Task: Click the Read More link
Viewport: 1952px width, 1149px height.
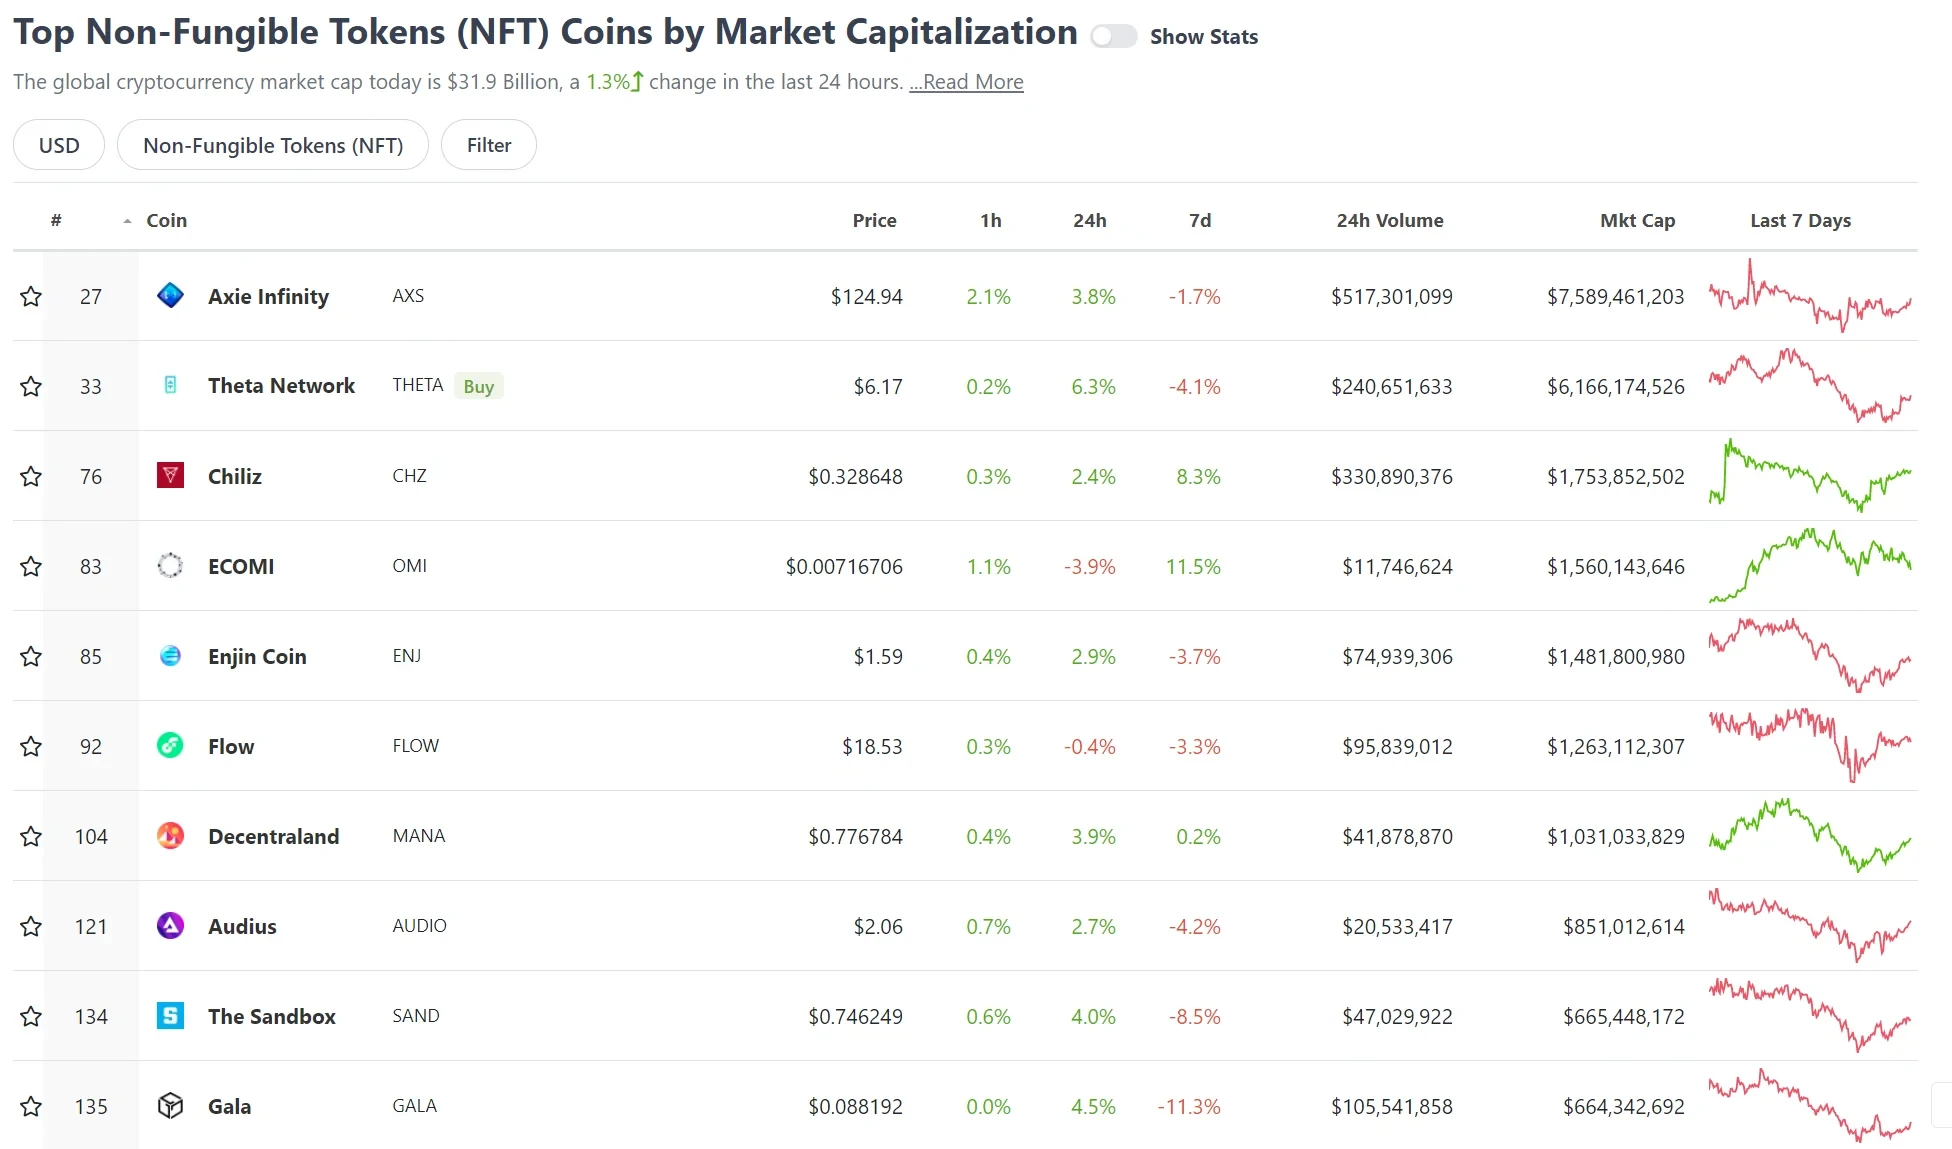Action: [x=966, y=82]
